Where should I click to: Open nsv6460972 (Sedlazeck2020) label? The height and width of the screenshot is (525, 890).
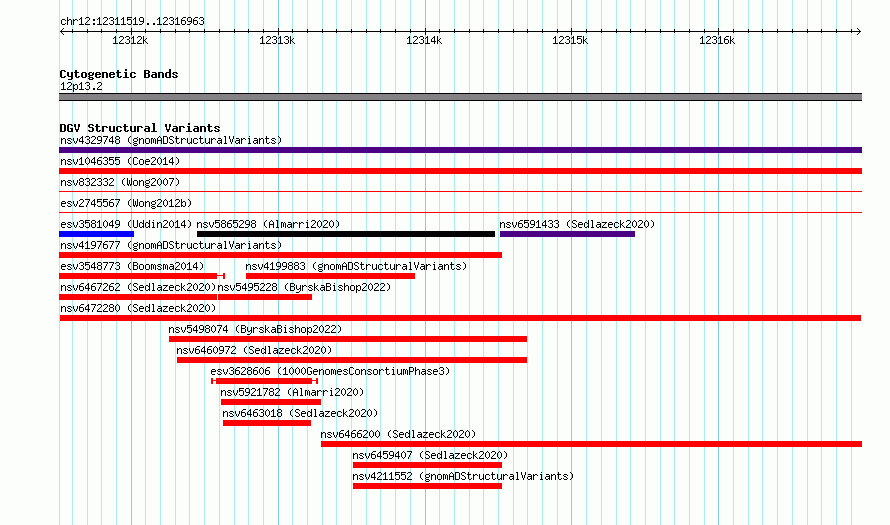(254, 350)
